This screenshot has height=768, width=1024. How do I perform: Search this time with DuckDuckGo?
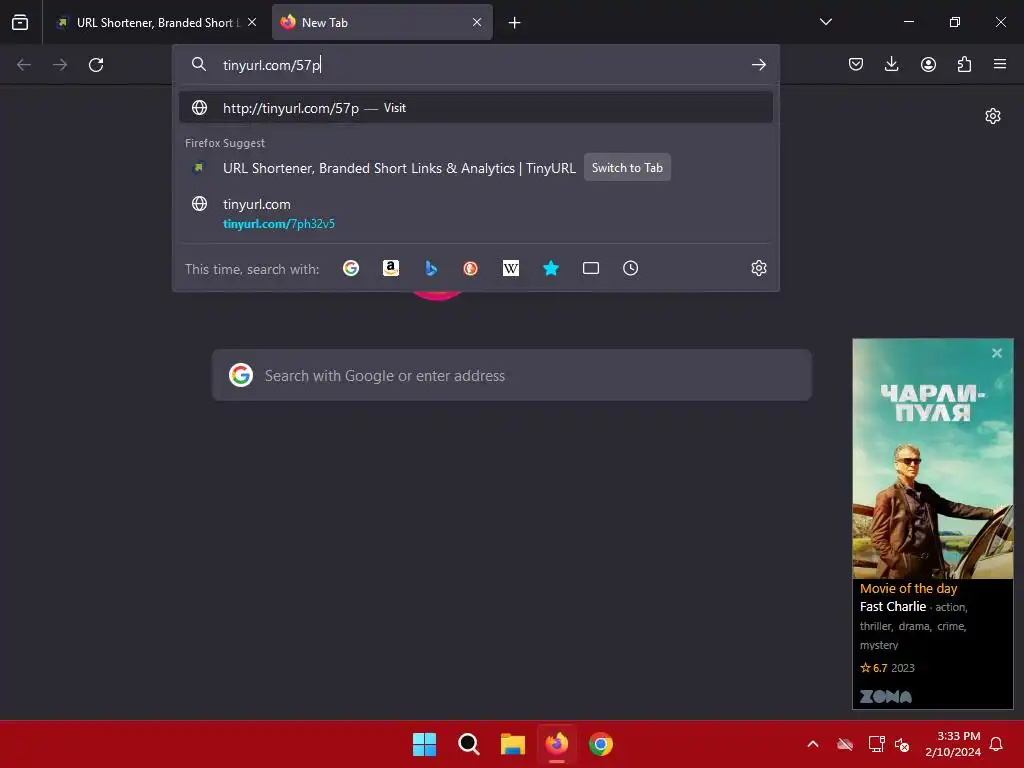click(470, 268)
